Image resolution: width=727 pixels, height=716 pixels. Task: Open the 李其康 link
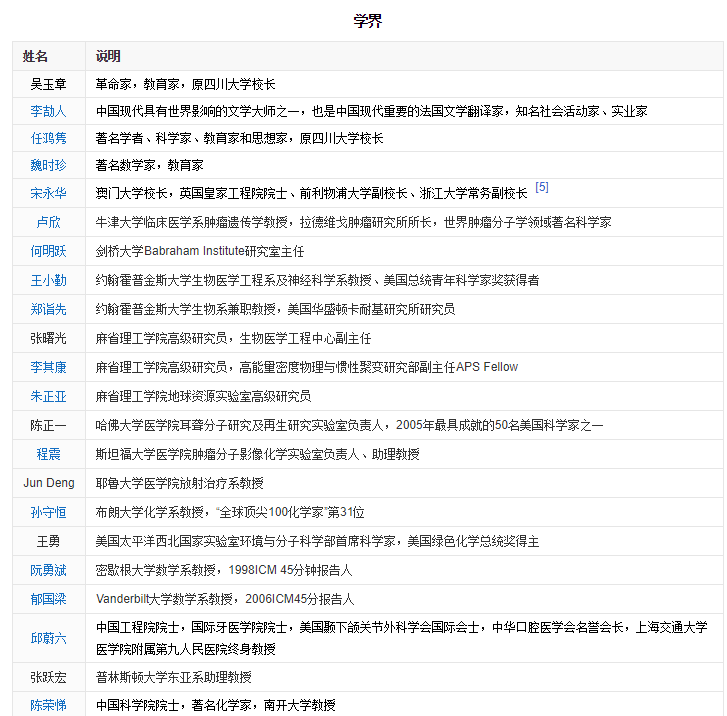tap(48, 367)
